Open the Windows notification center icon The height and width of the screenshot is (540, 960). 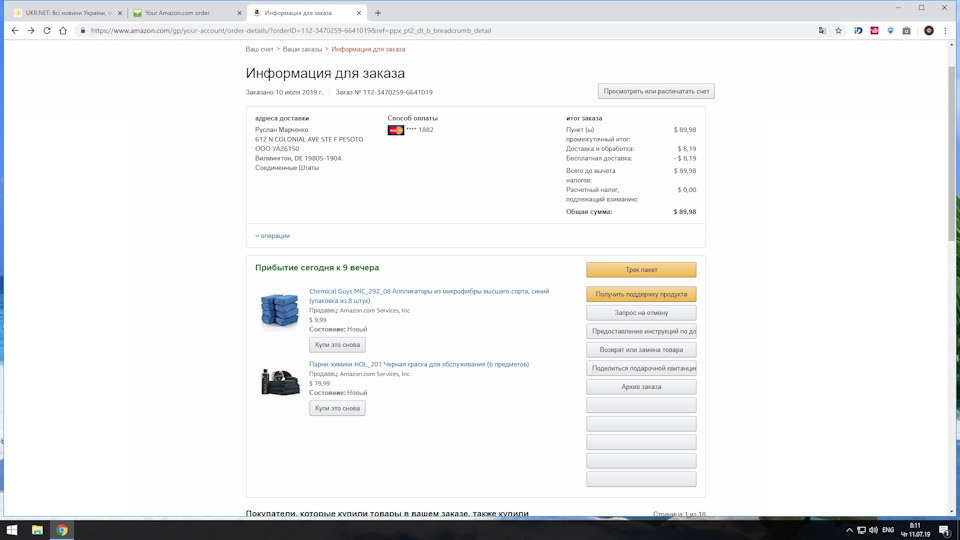point(945,530)
